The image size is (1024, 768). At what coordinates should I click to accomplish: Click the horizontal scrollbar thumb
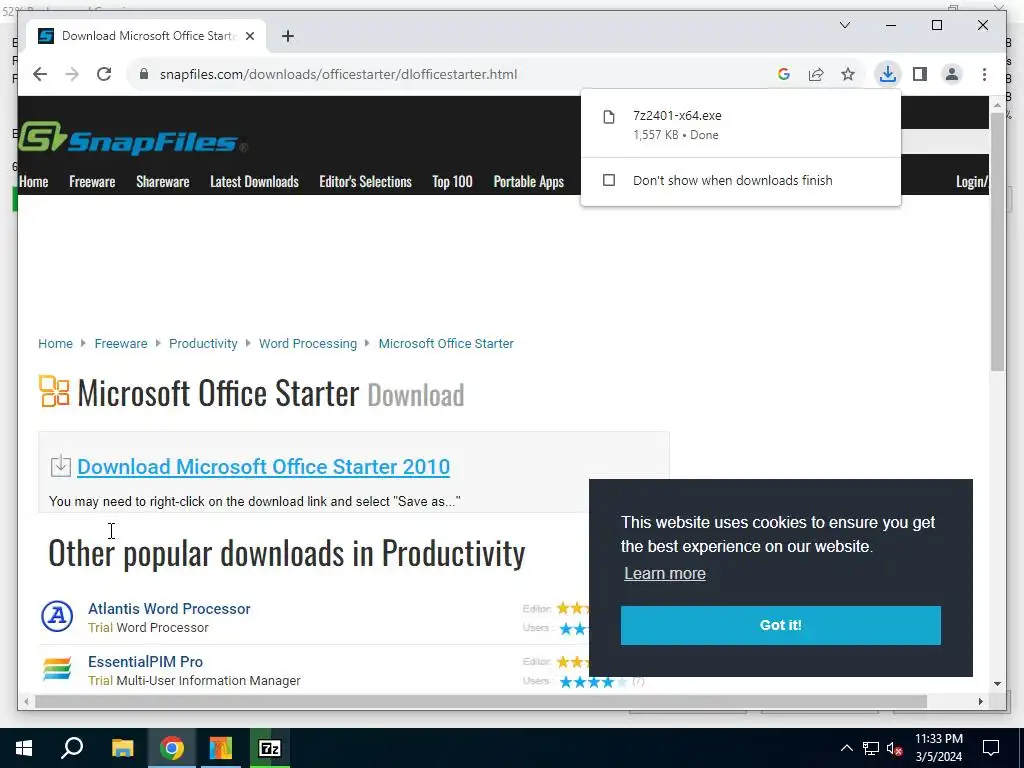coord(481,701)
